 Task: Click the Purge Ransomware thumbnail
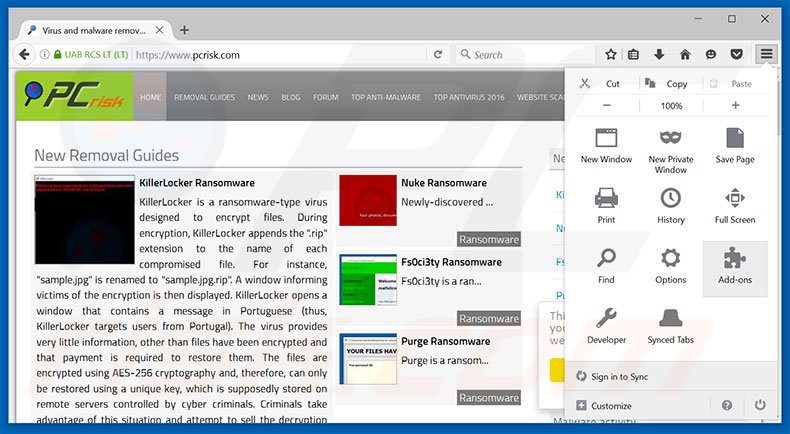click(x=368, y=359)
